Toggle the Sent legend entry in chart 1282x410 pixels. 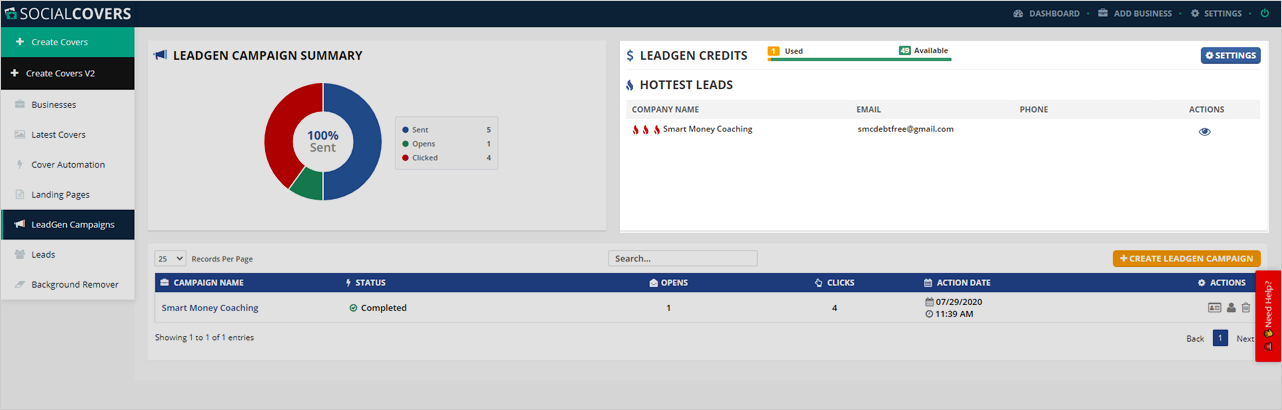419,130
